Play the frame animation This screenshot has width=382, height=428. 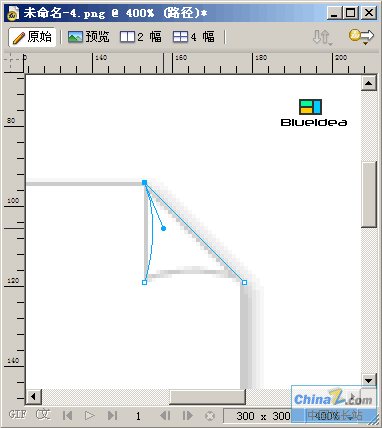pos(90,416)
